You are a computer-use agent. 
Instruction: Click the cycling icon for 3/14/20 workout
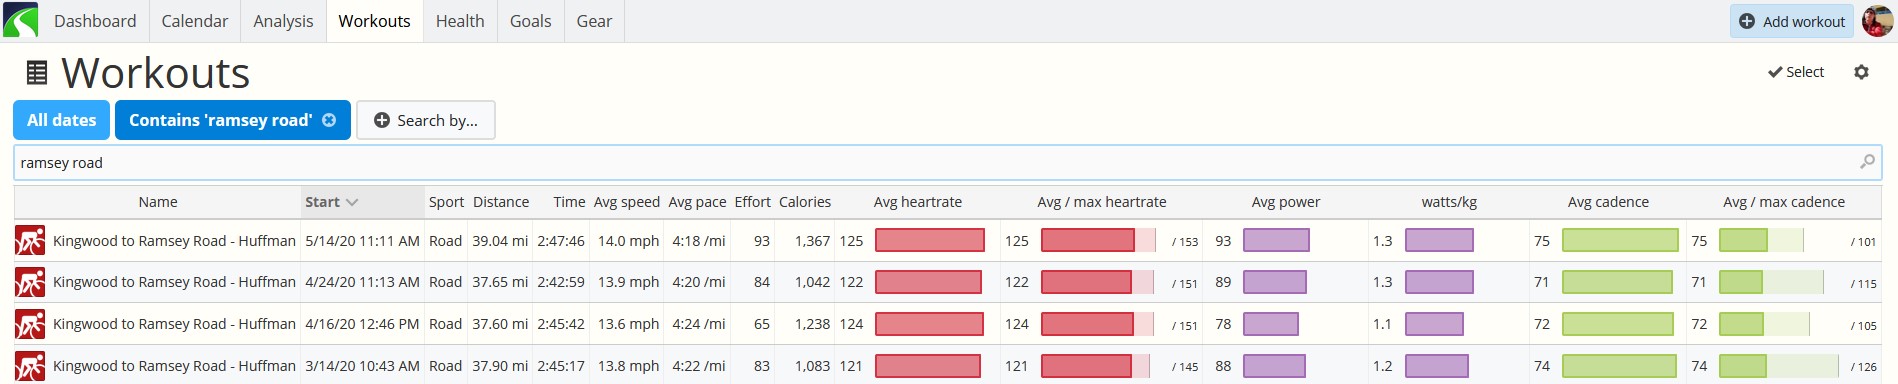[30, 366]
